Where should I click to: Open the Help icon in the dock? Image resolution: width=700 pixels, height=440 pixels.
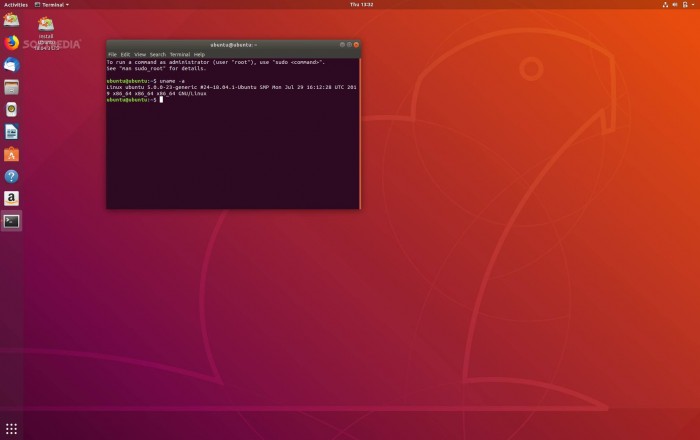[x=11, y=177]
